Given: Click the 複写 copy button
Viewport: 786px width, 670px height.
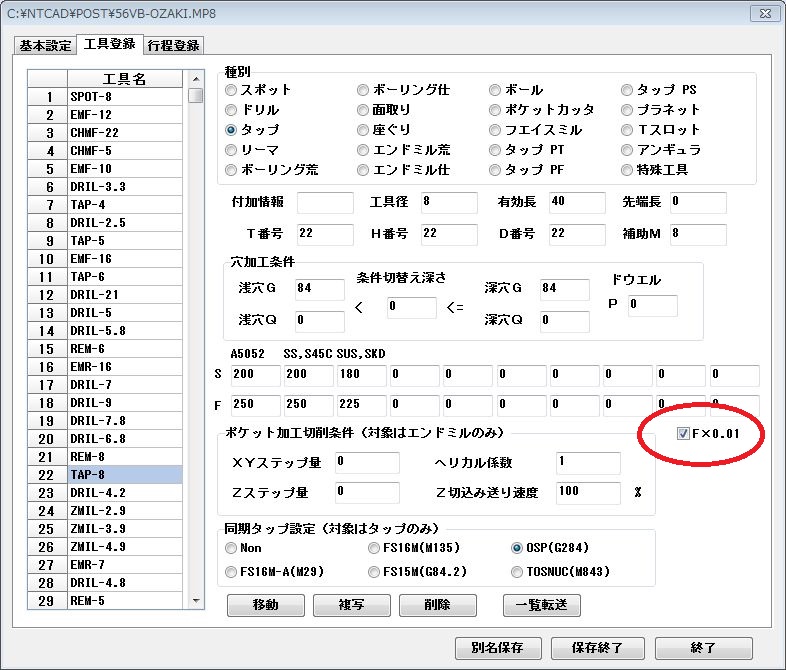Looking at the screenshot, I should tap(351, 605).
